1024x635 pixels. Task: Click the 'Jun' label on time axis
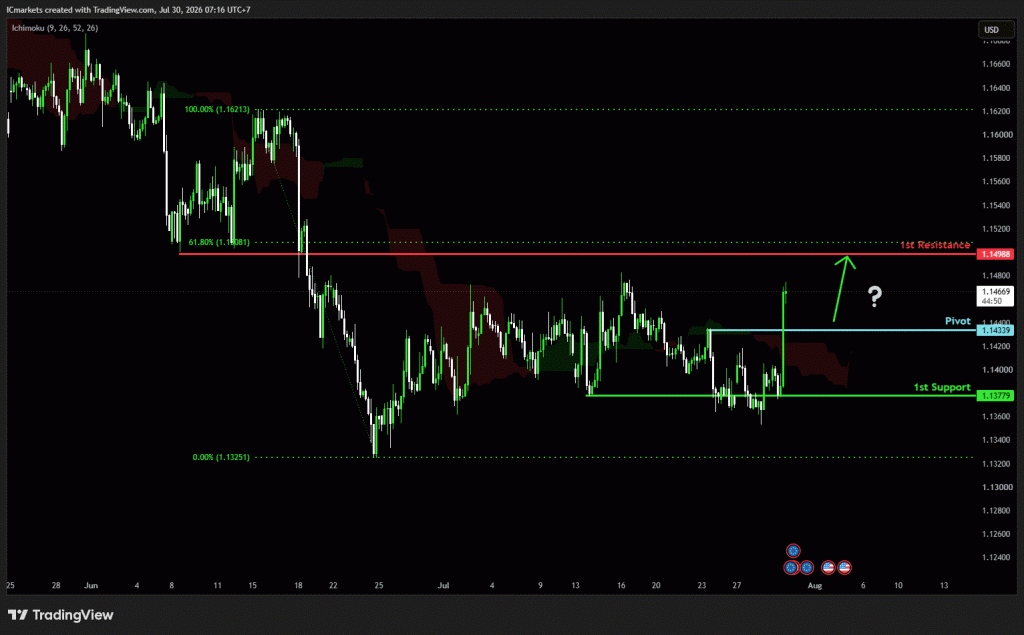pos(91,585)
